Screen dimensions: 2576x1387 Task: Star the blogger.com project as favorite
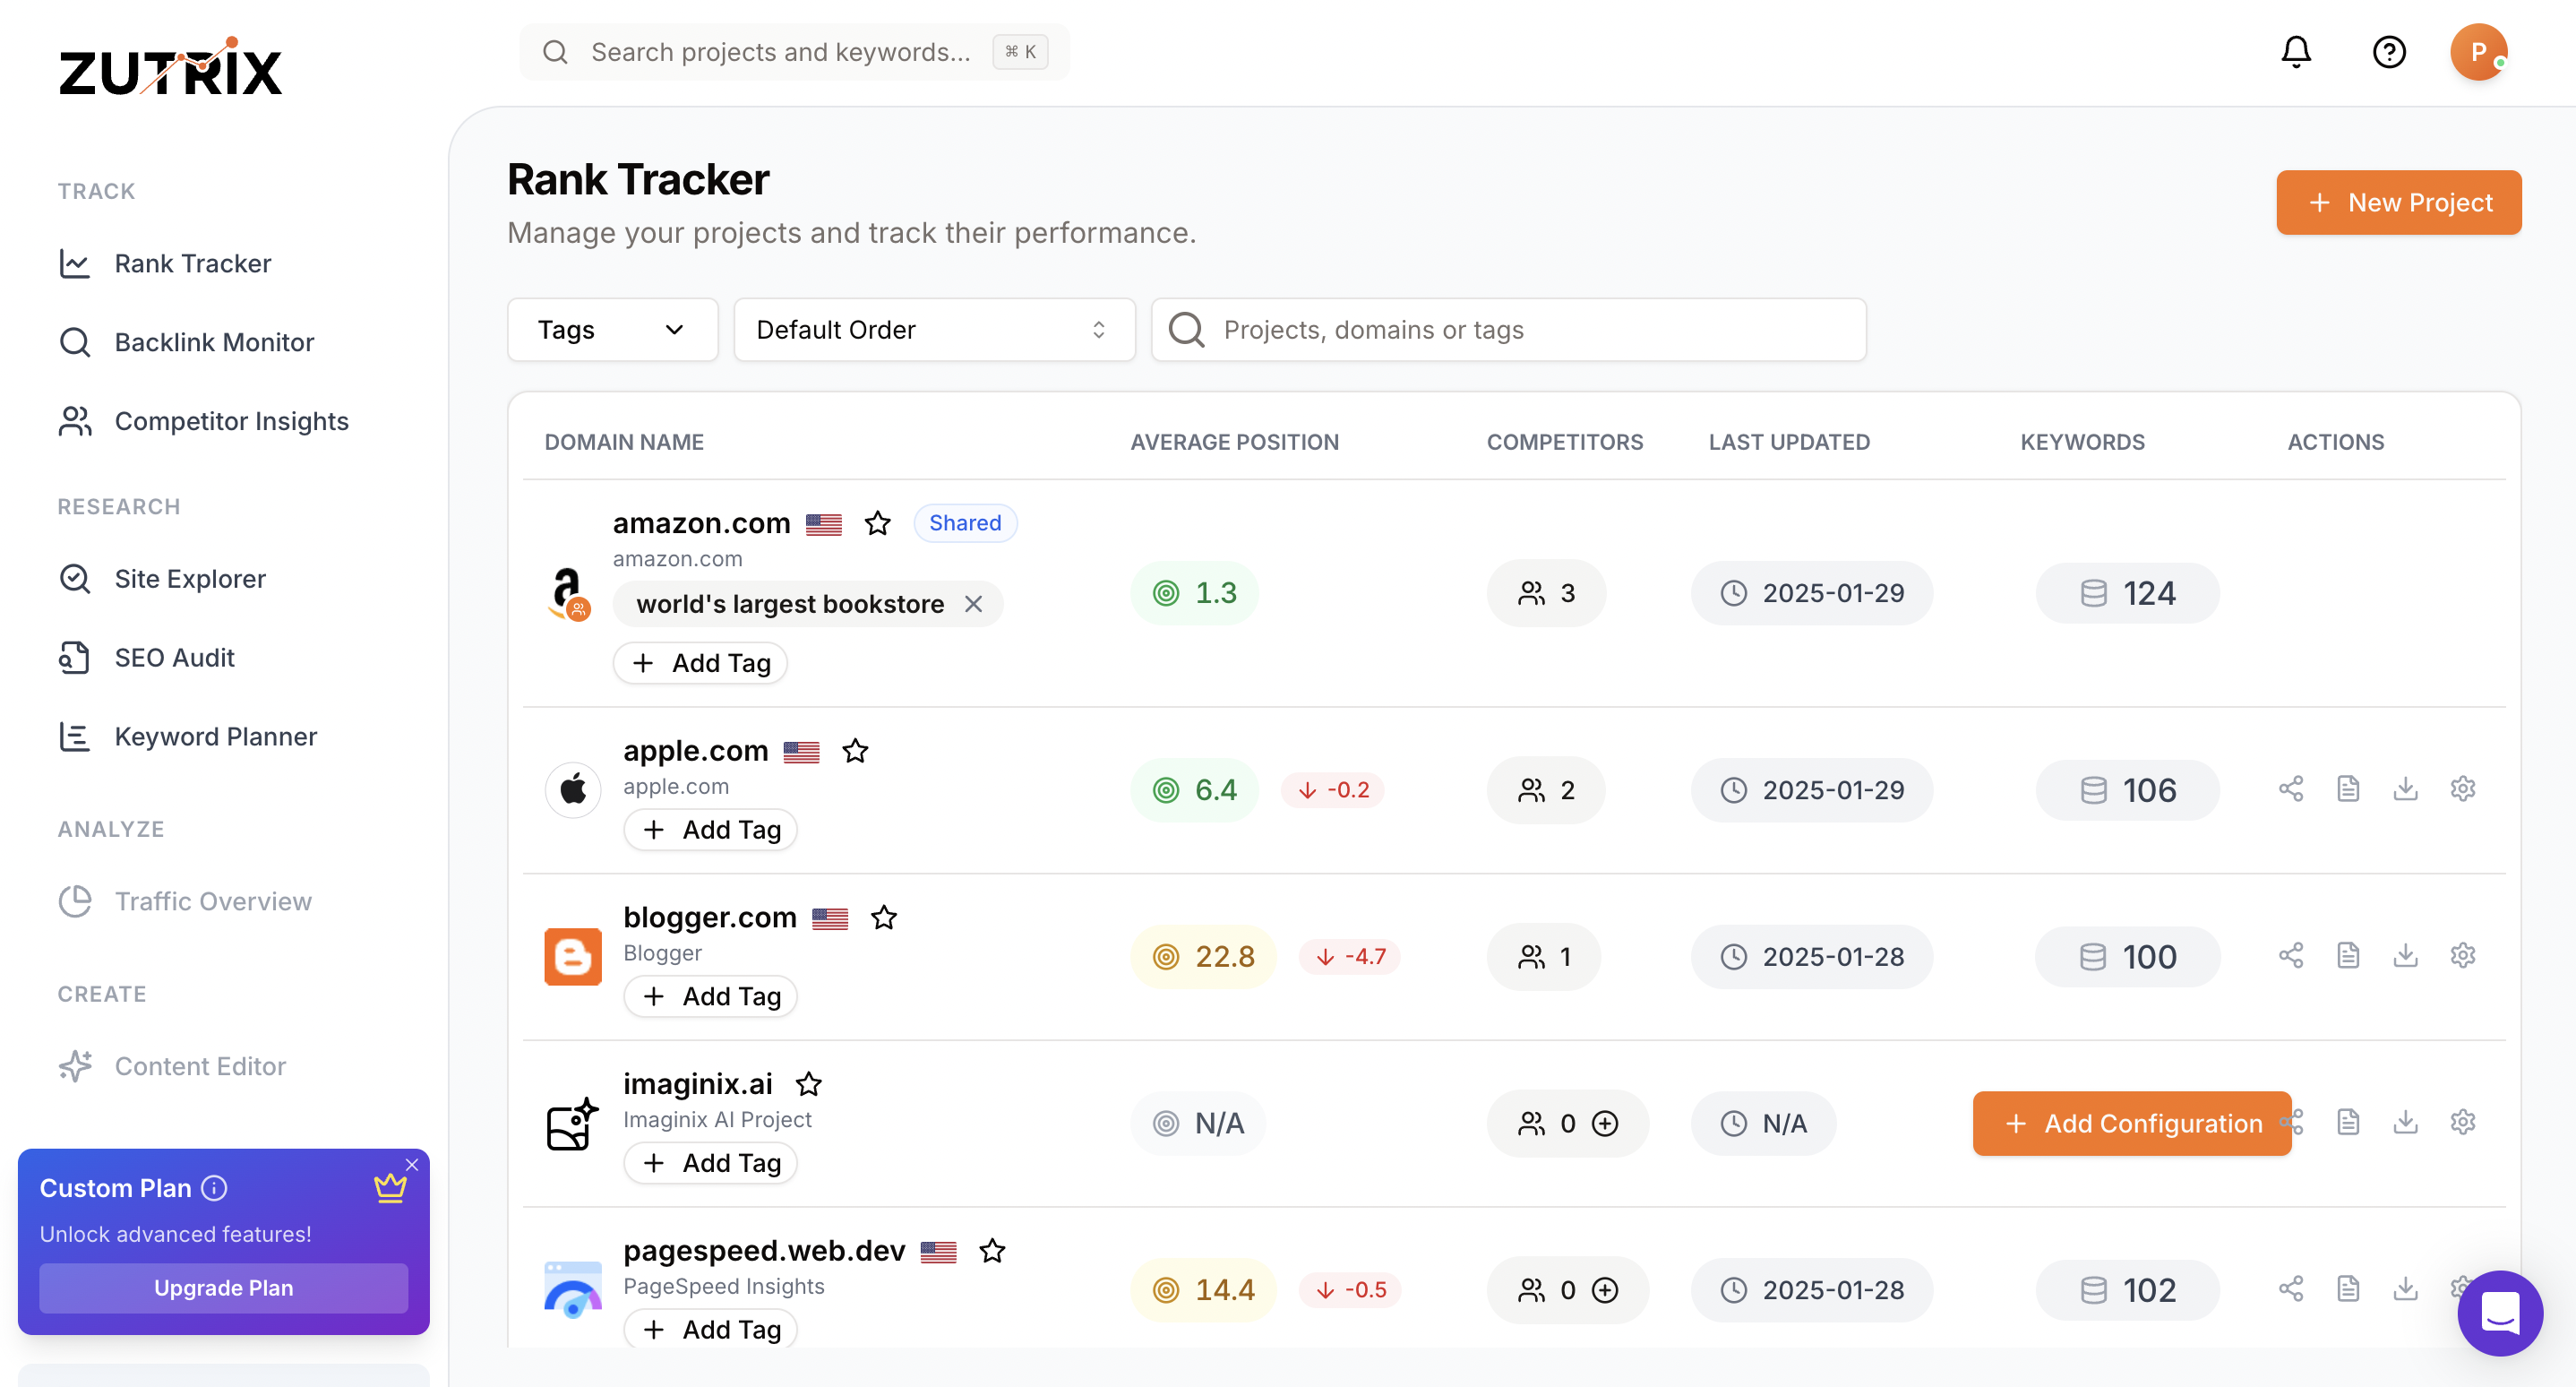point(883,917)
